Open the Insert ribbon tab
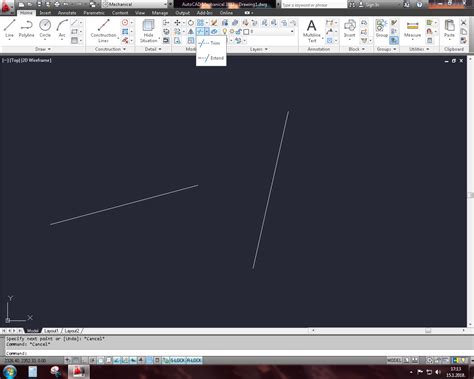 [x=45, y=13]
